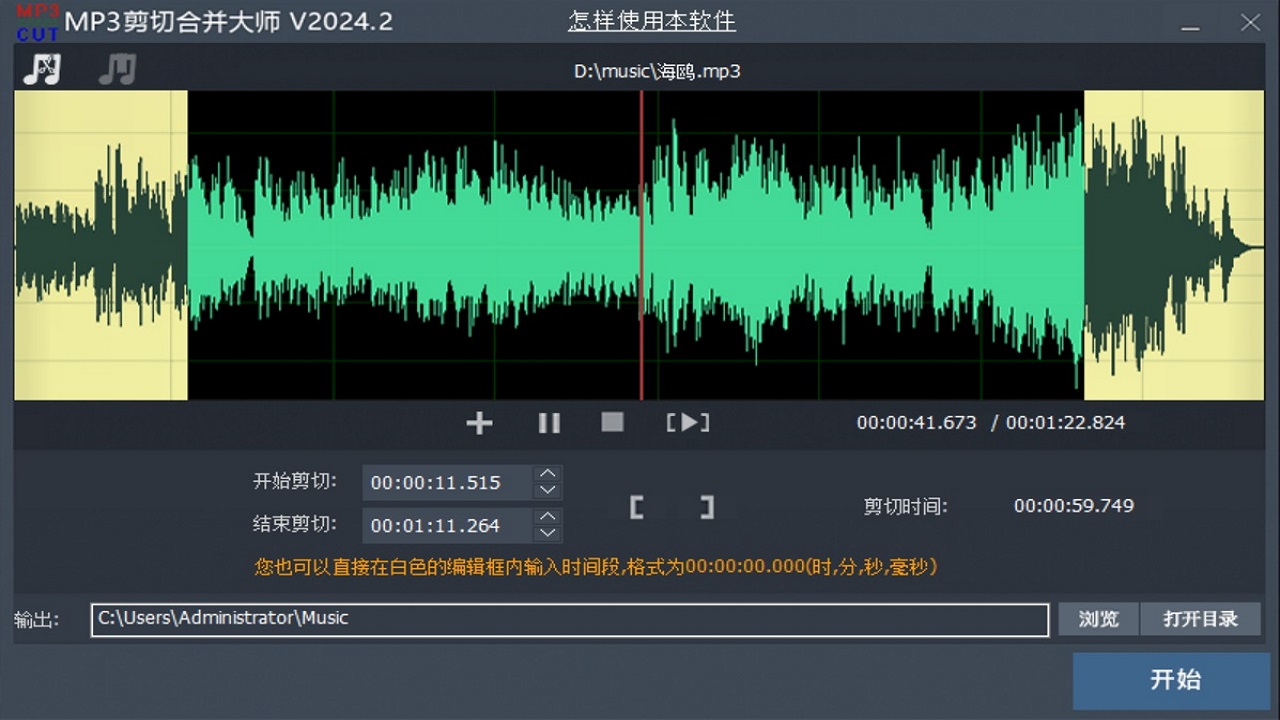Switch to the MP3 merge mode icon
Viewport: 1280px width, 720px height.
point(116,70)
